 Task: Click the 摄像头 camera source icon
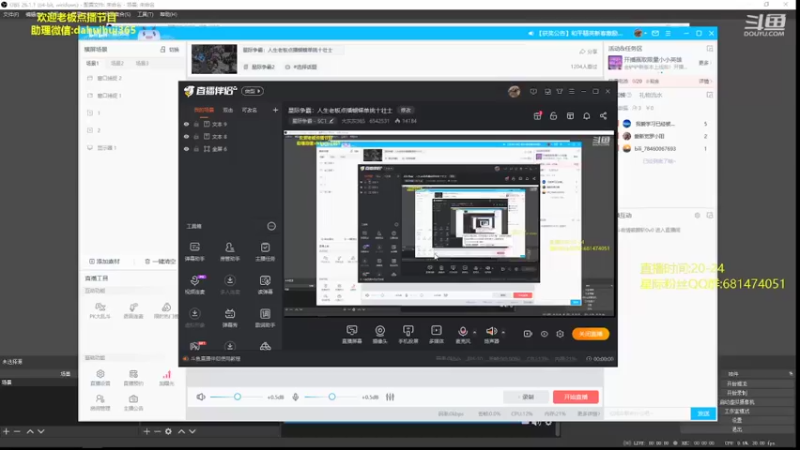click(380, 334)
